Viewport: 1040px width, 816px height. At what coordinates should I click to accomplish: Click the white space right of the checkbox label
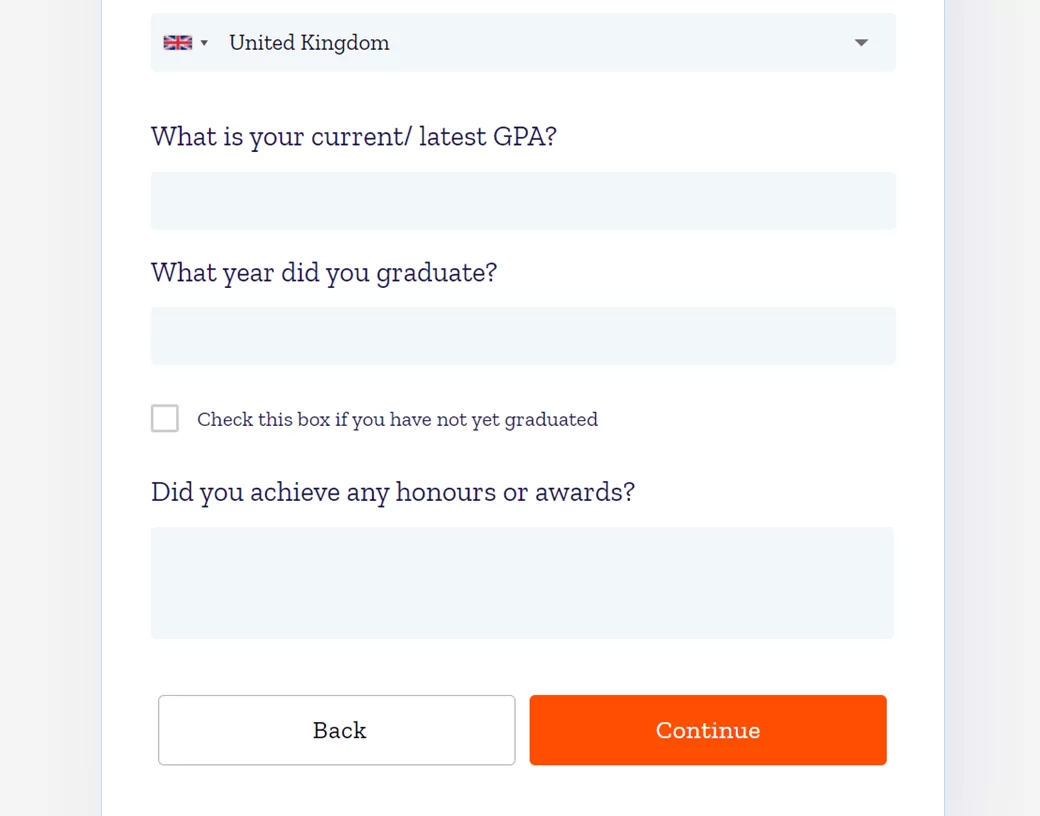pos(750,420)
